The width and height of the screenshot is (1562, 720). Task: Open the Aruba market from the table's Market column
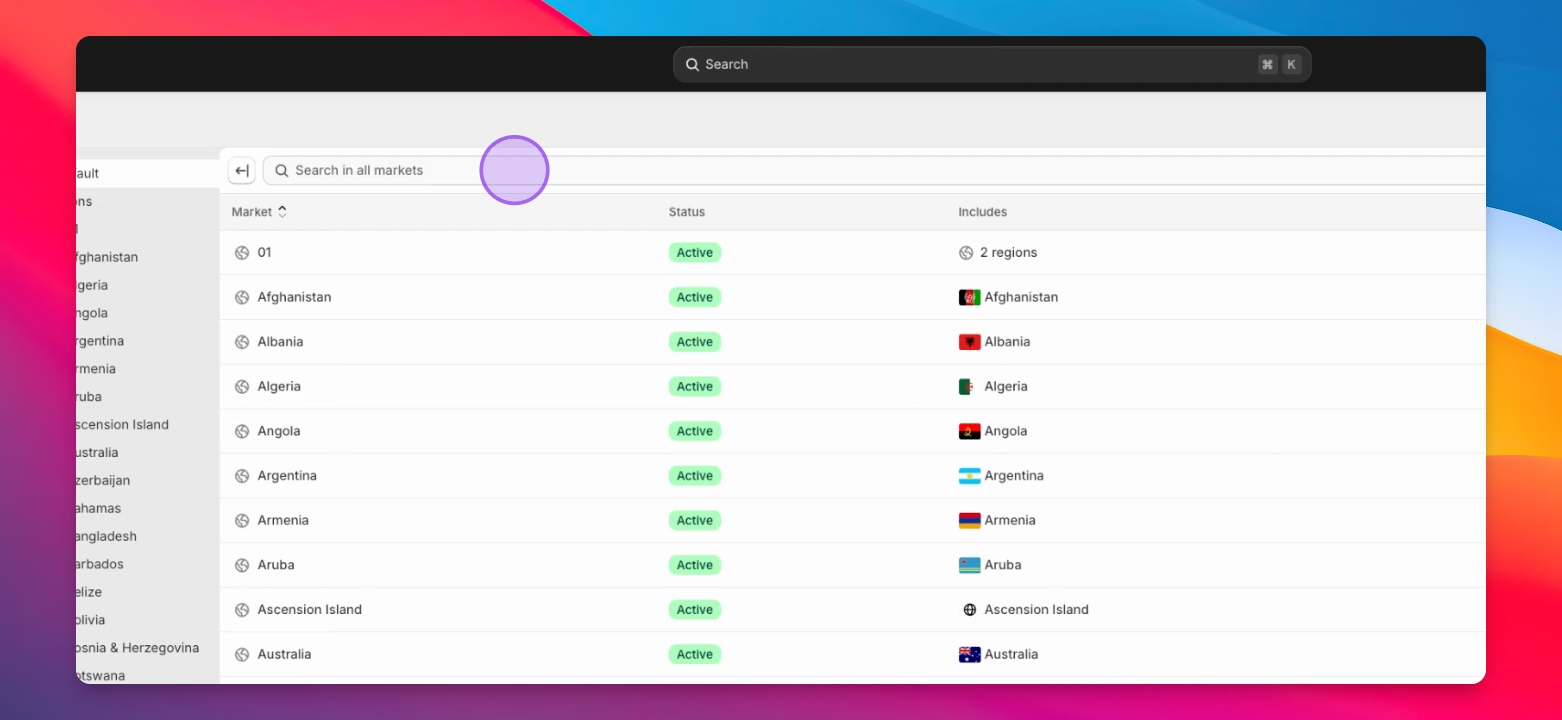coord(276,565)
